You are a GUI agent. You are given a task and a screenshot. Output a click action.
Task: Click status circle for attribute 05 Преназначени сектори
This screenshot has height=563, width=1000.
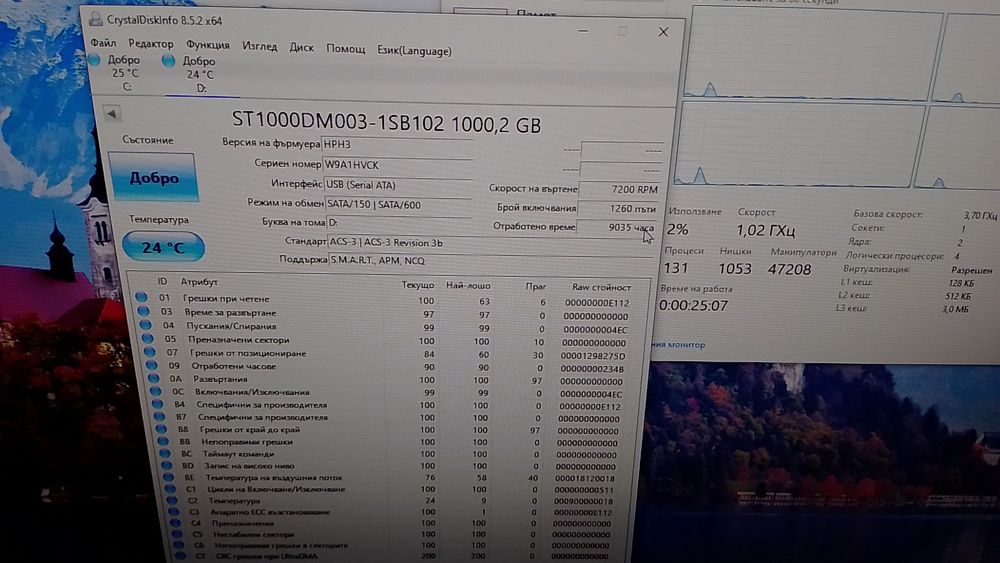(x=147, y=339)
